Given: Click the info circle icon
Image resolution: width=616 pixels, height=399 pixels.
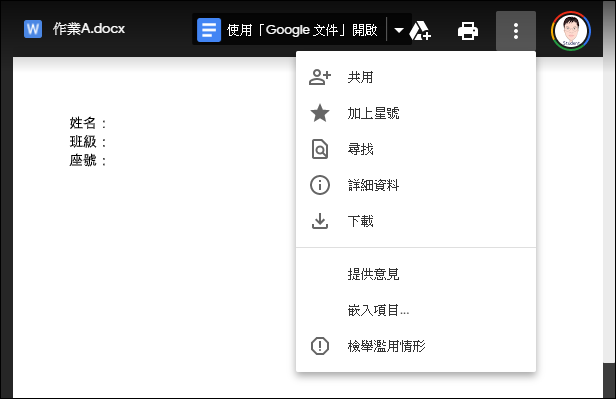Looking at the screenshot, I should (x=320, y=185).
